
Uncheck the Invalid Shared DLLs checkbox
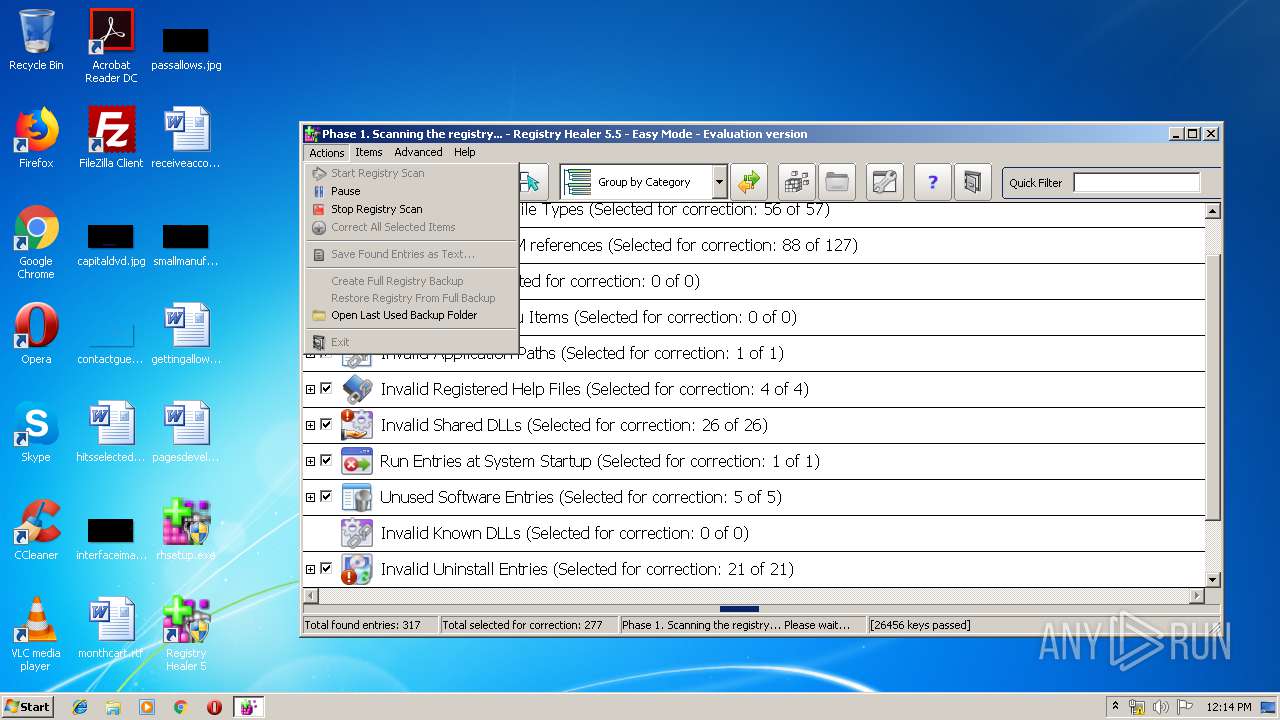(x=326, y=424)
